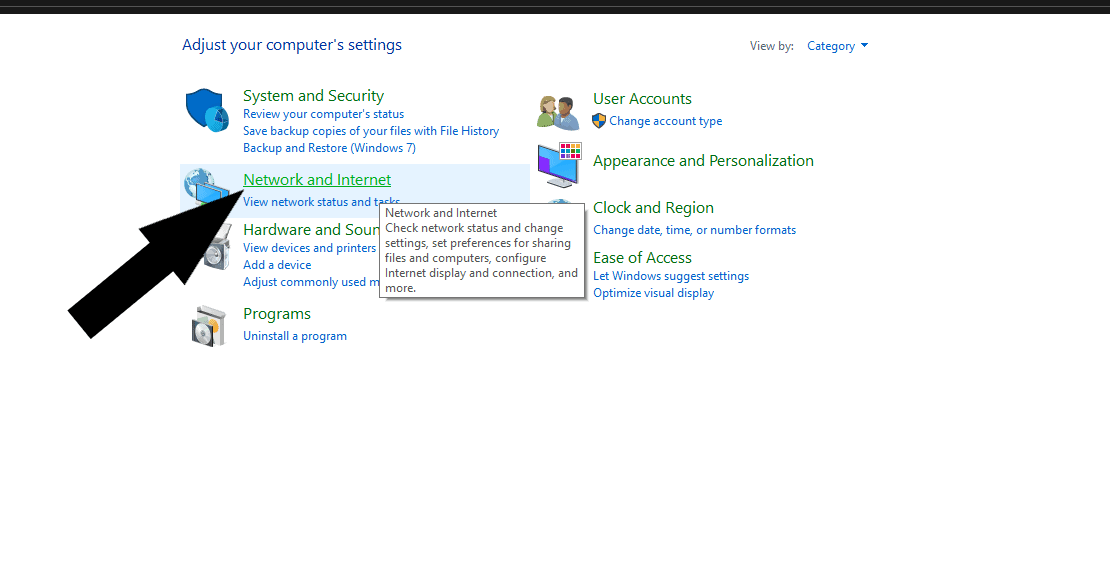Open Hardware and Sound category heading
Screen dimensions: 1110x572
click(311, 229)
